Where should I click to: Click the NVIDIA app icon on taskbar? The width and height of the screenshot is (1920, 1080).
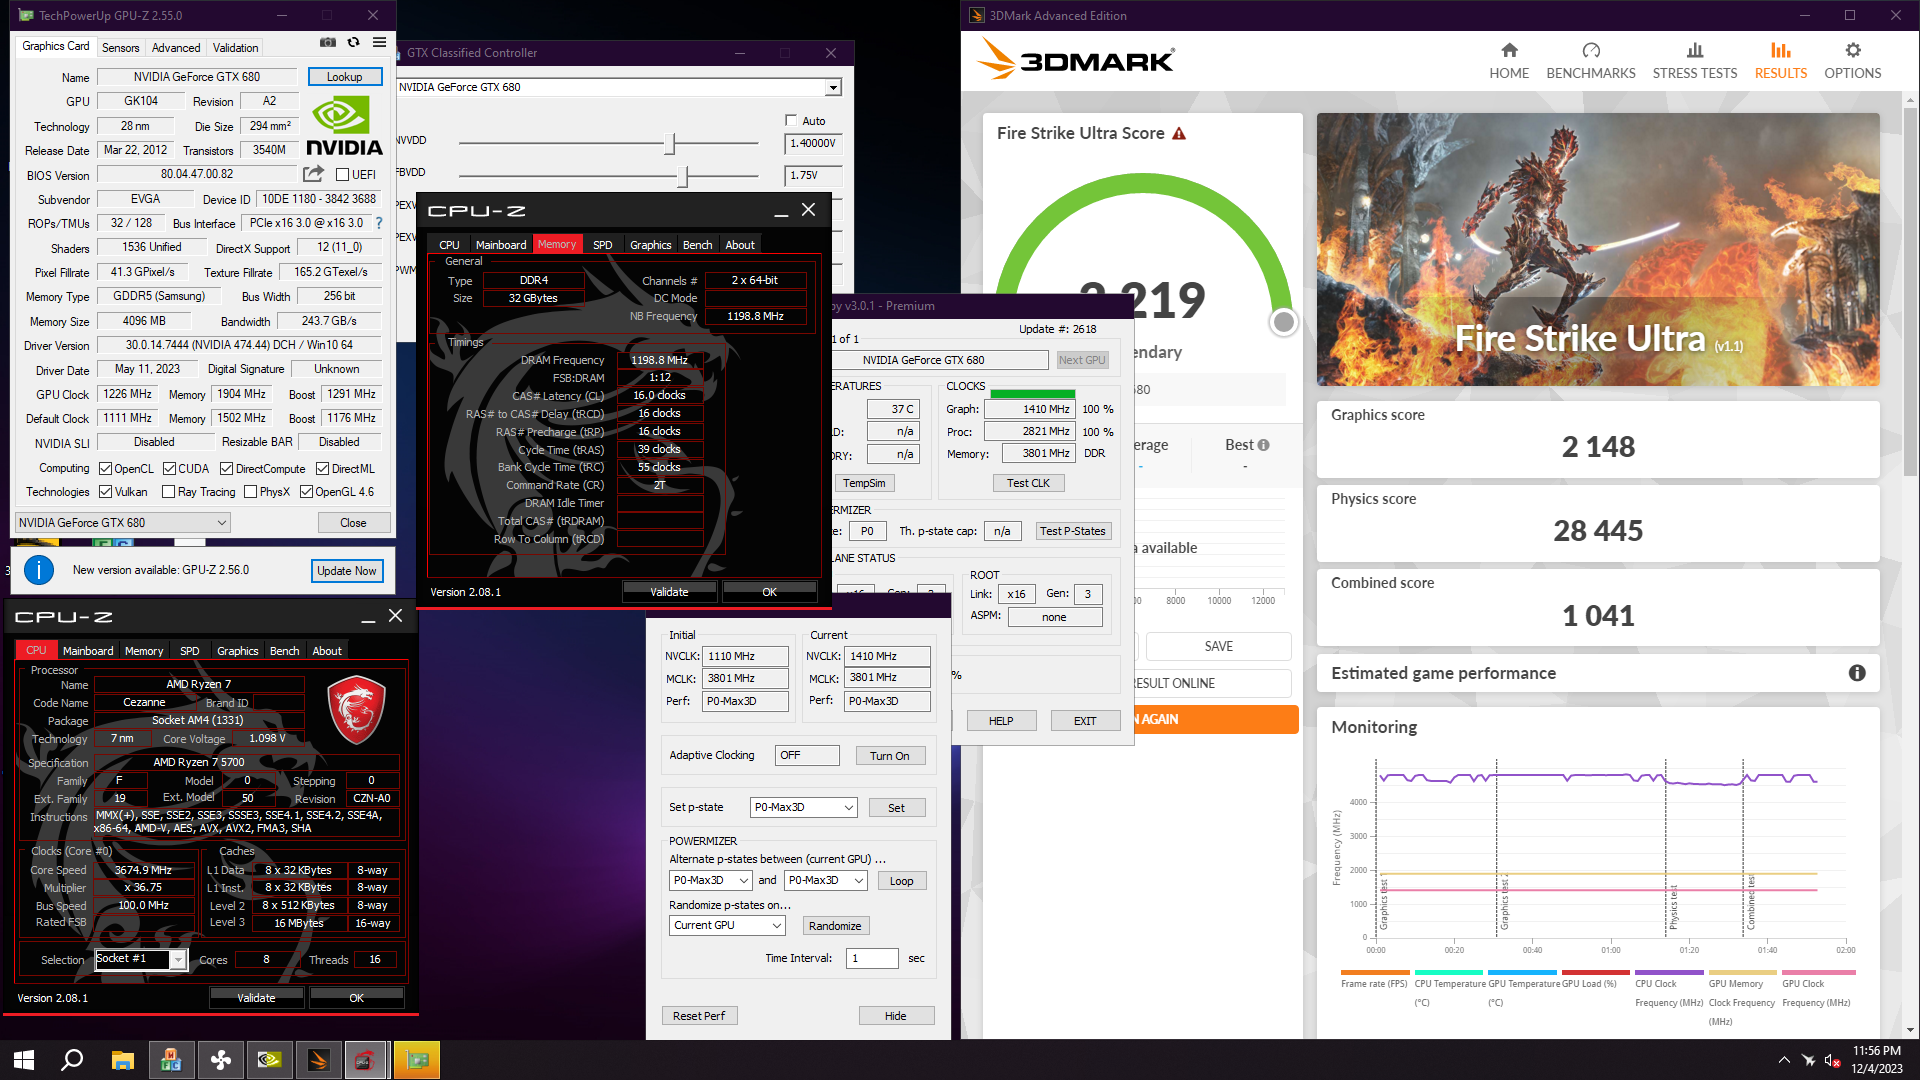tap(269, 1060)
